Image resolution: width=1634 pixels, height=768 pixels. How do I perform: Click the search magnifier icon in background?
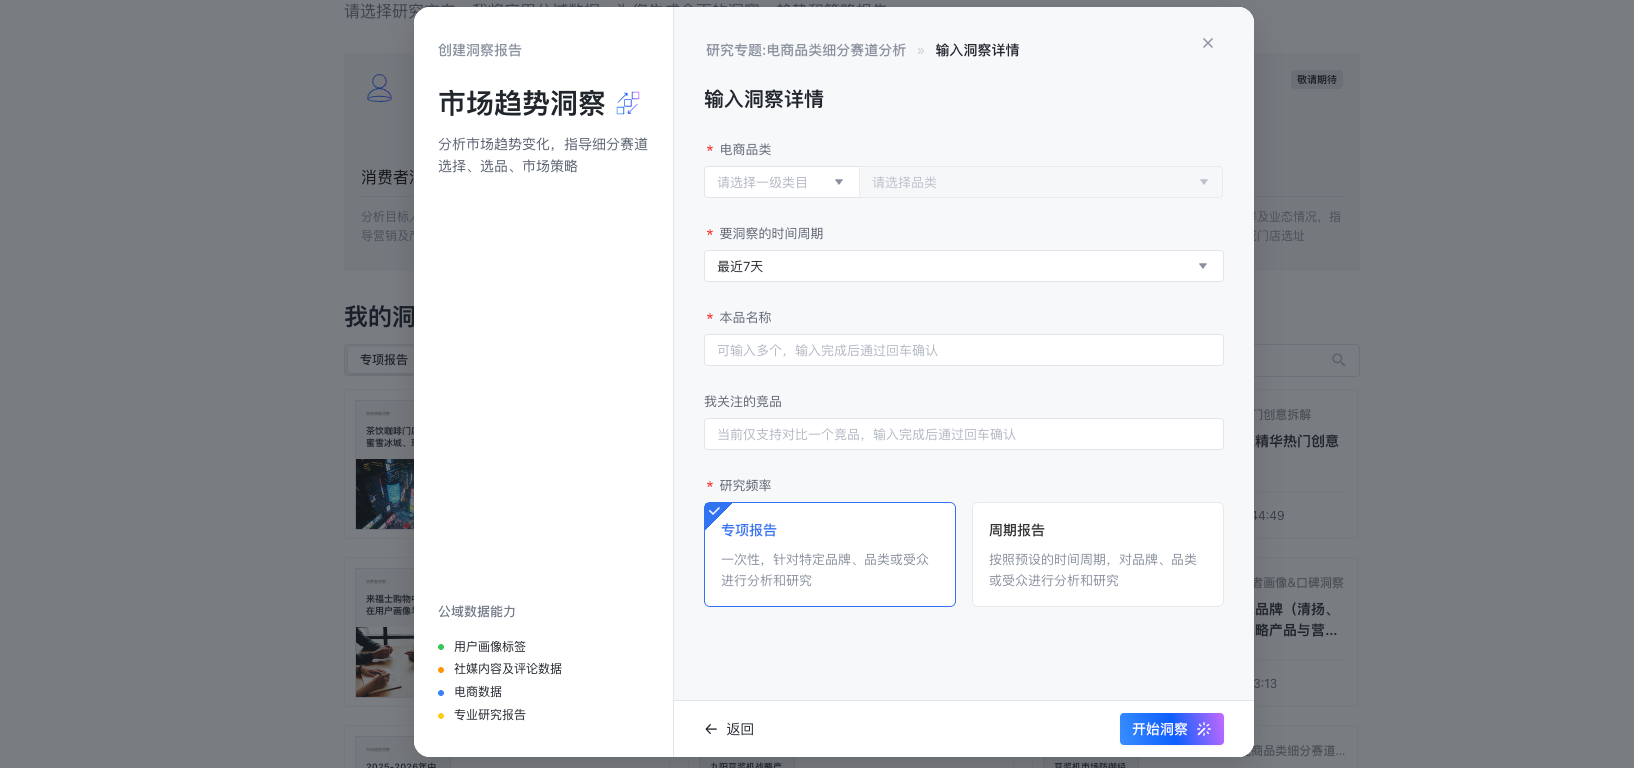coord(1338,360)
